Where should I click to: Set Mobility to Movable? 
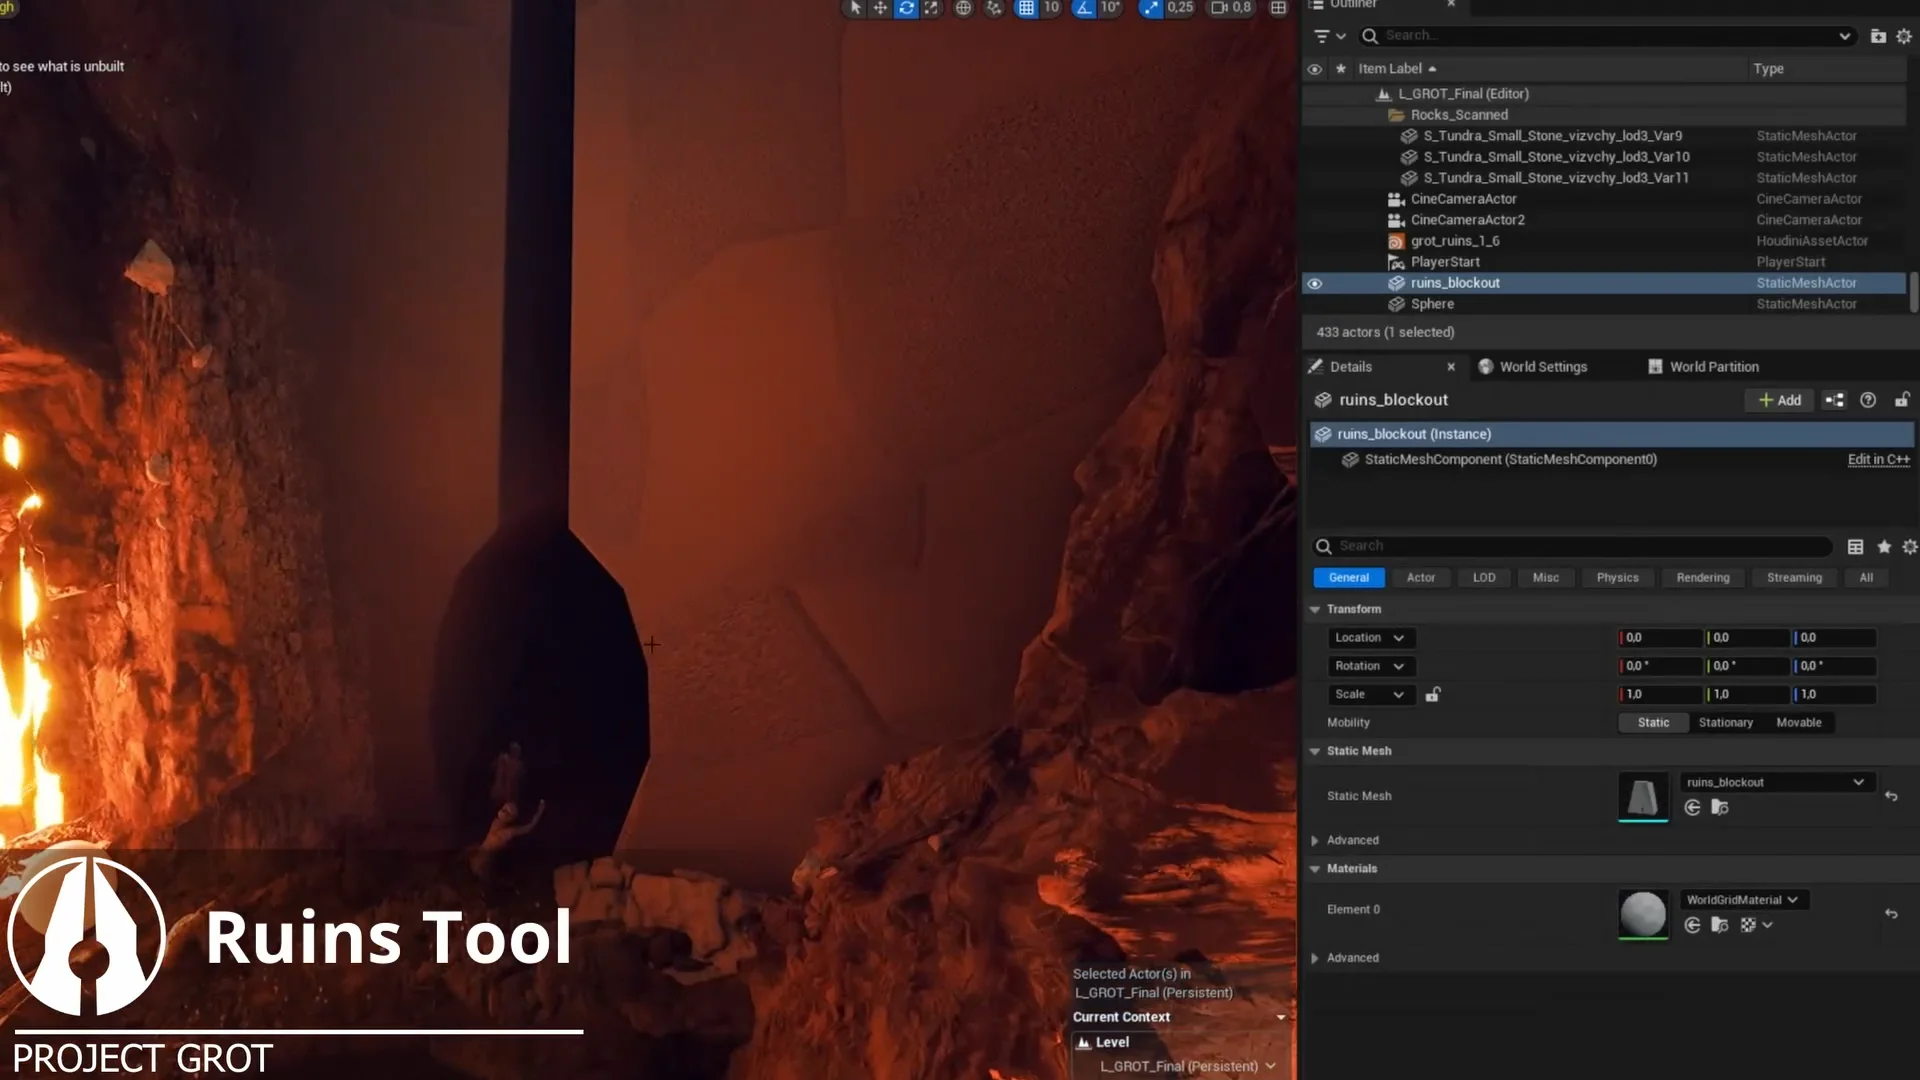1800,722
